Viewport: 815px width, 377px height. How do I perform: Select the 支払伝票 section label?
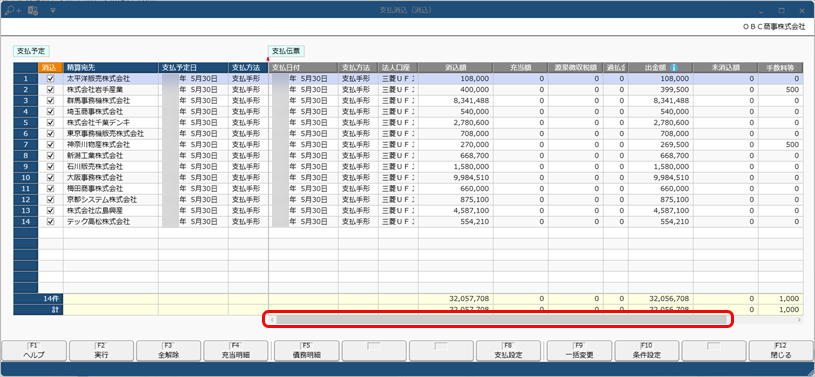click(286, 51)
